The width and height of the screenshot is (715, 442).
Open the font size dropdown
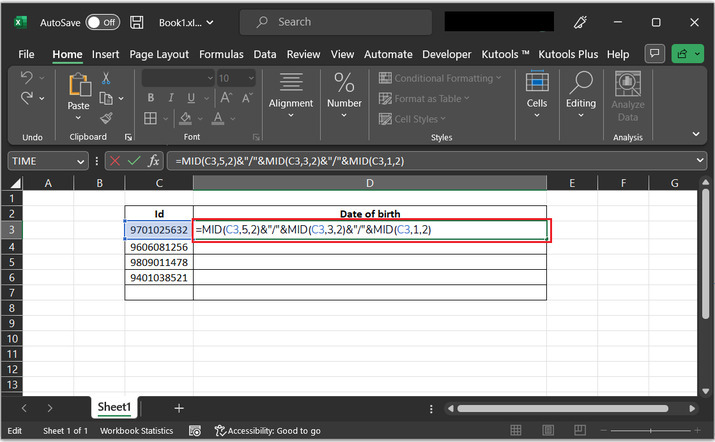click(251, 78)
